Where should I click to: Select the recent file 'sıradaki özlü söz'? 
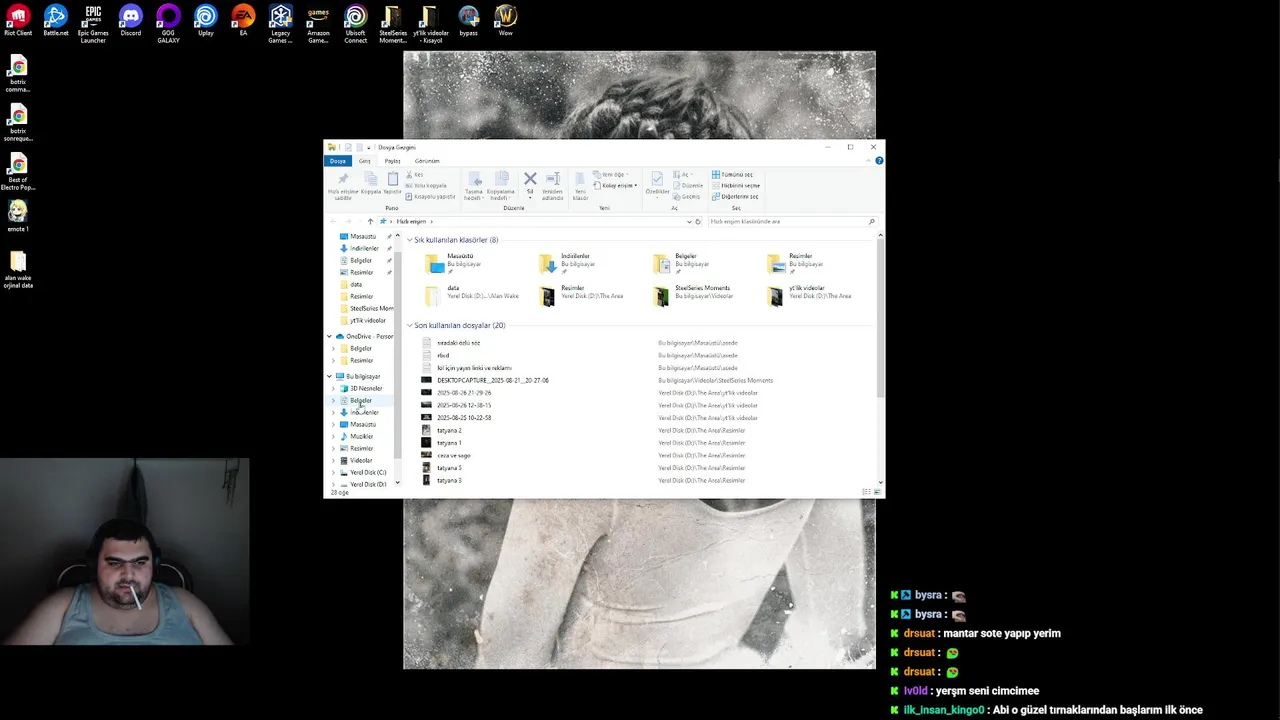coord(459,343)
